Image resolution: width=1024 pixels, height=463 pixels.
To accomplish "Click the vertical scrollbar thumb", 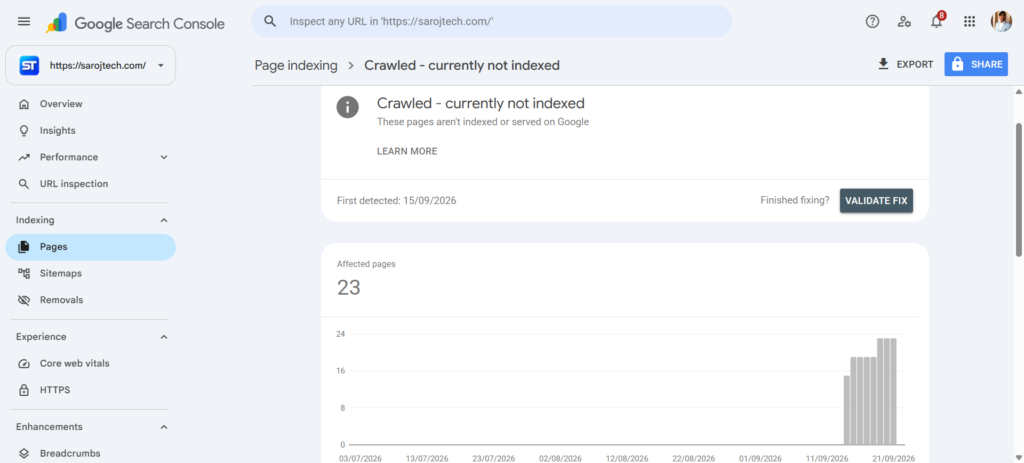I will pyautogui.click(x=1018, y=189).
